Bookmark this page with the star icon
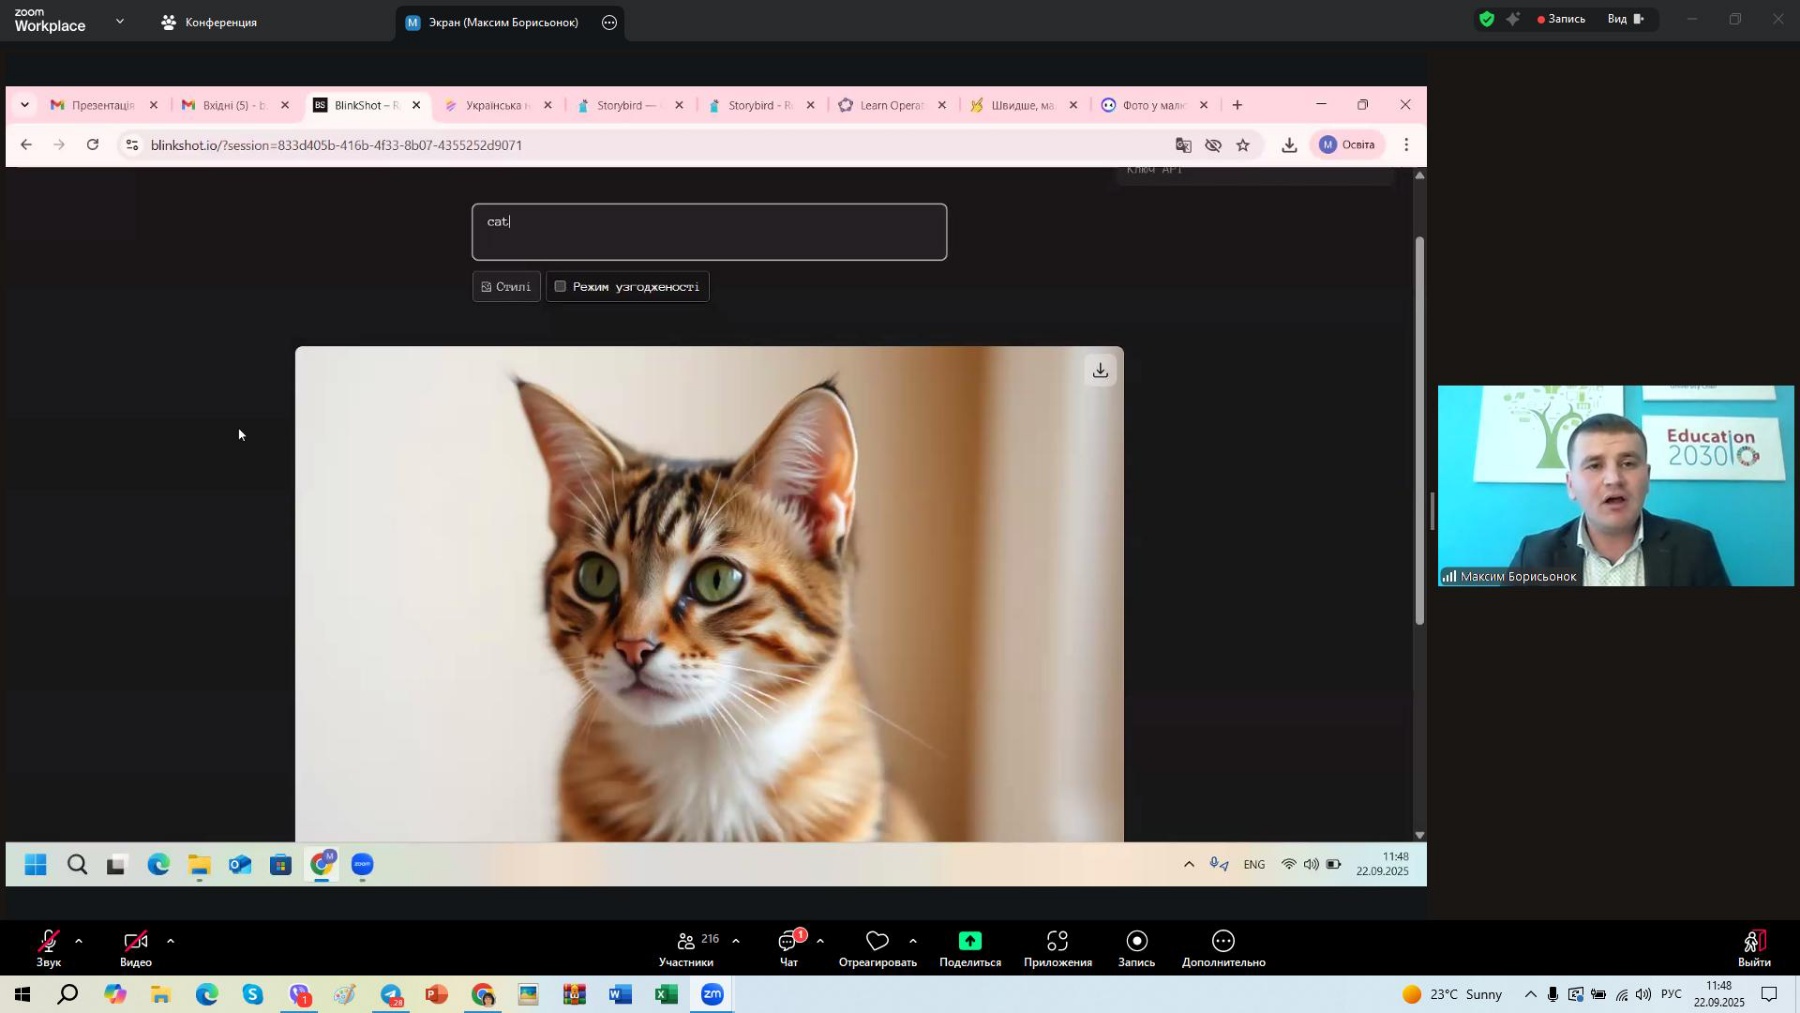 pyautogui.click(x=1243, y=145)
